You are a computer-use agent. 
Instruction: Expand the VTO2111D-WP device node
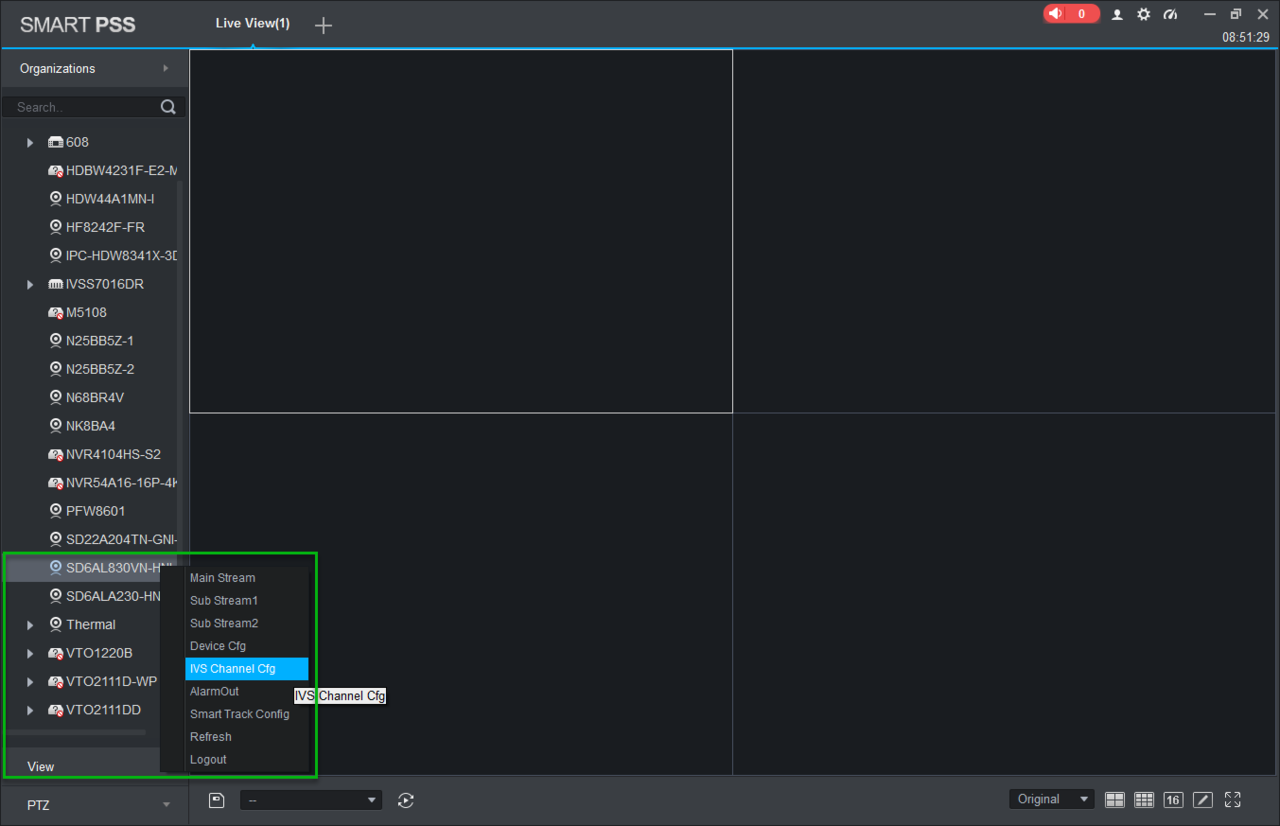30,682
